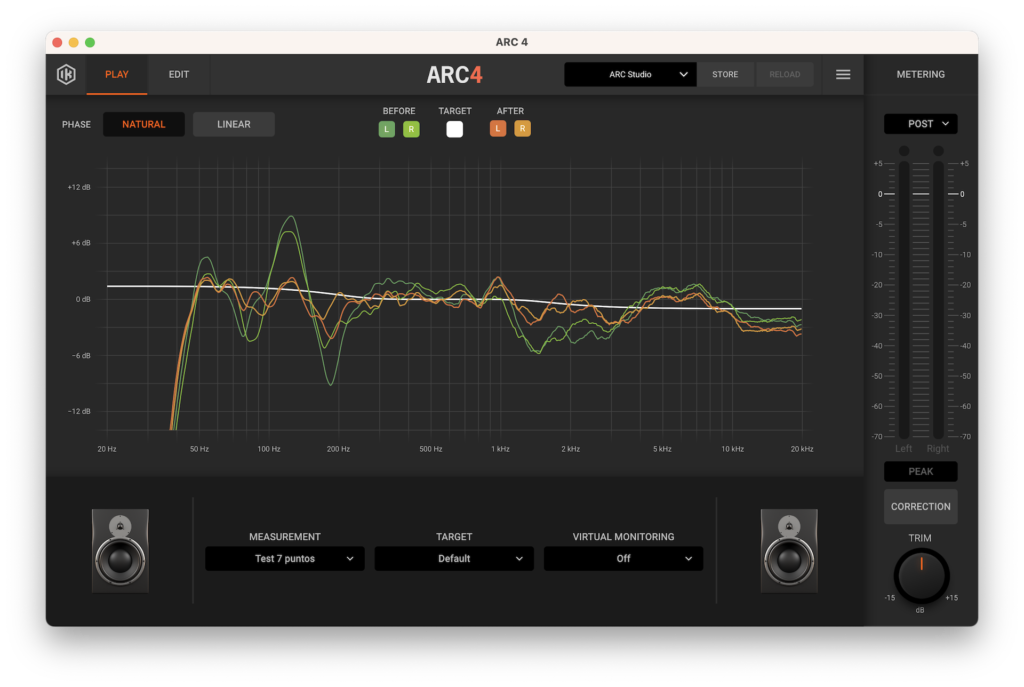Image resolution: width=1024 pixels, height=687 pixels.
Task: Toggle After left channel curve
Action: [498, 129]
